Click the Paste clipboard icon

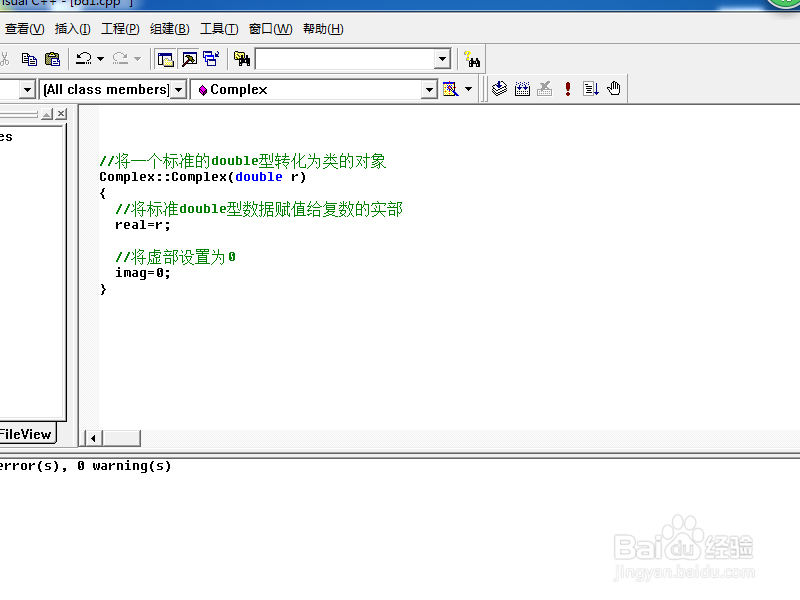tap(53, 59)
